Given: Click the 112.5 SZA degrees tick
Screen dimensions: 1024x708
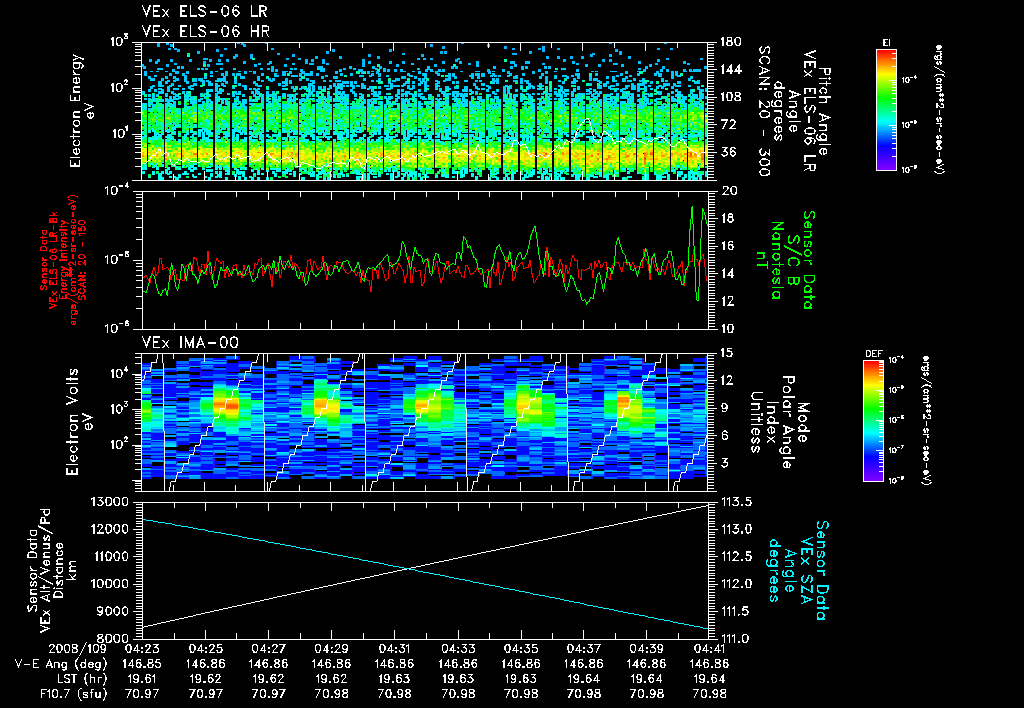Looking at the screenshot, I should 735,556.
